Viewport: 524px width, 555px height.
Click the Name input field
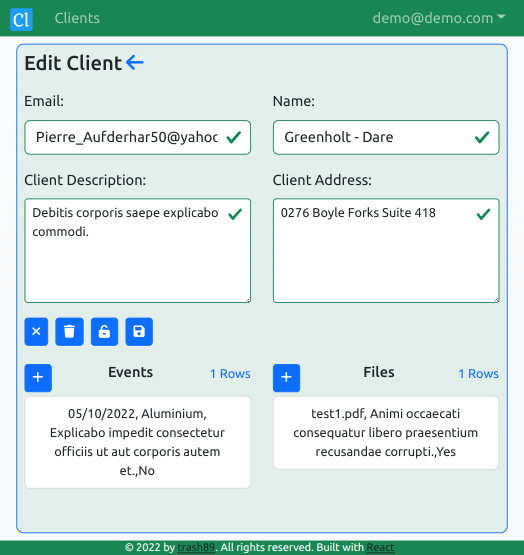coord(386,137)
